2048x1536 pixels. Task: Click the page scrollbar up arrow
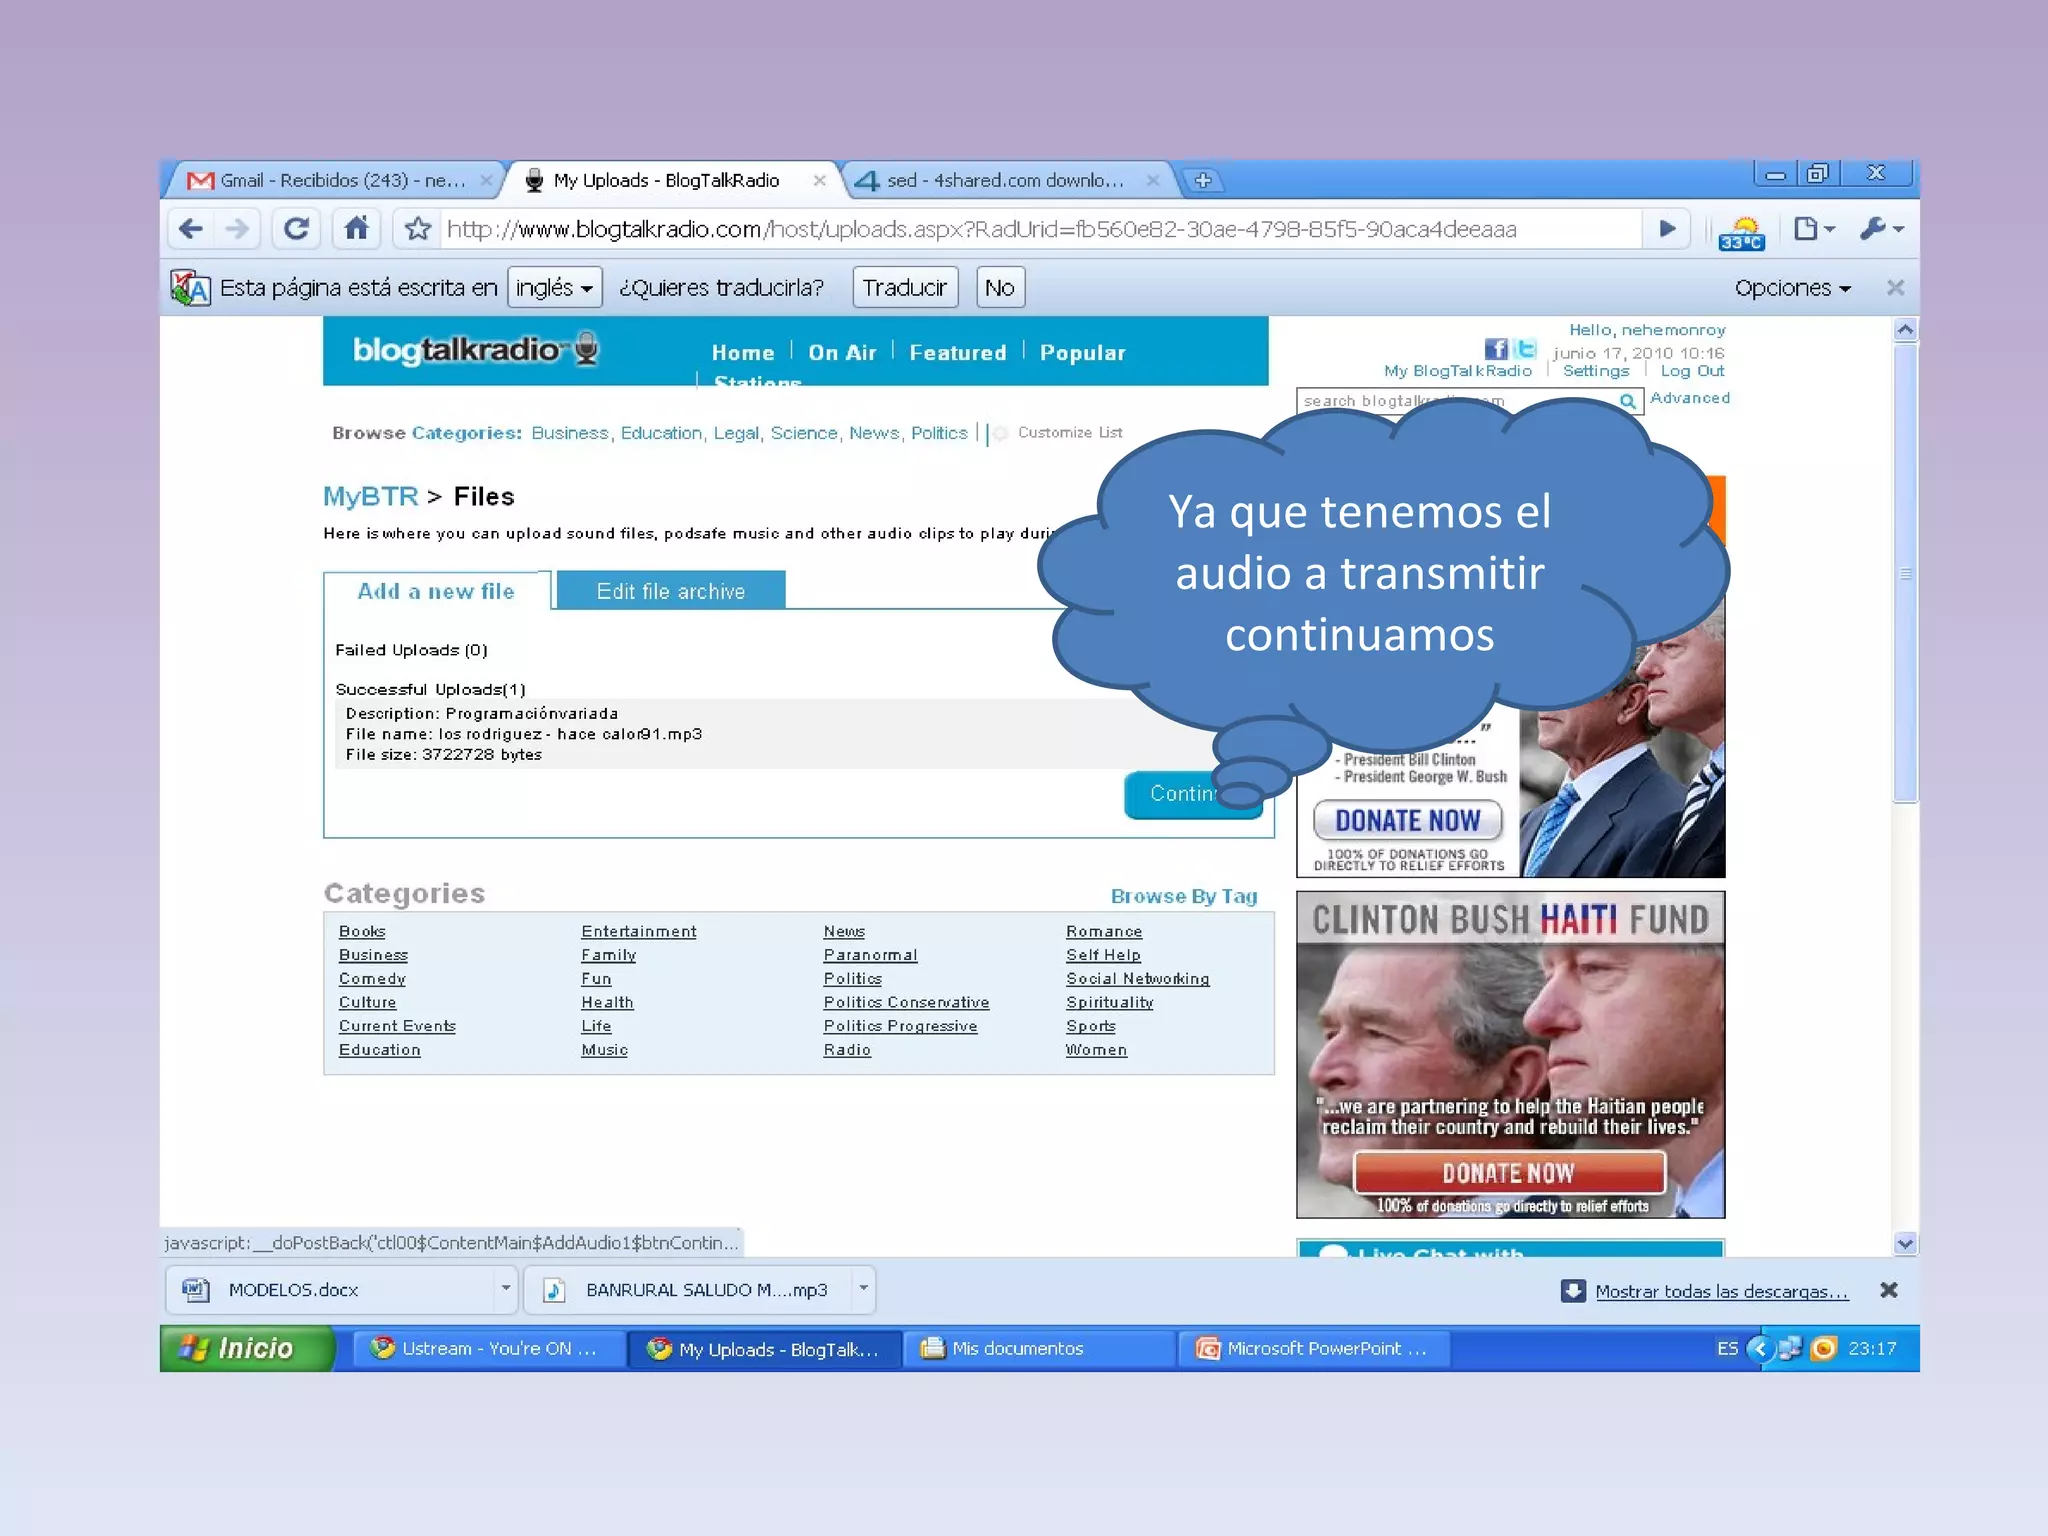point(1905,329)
